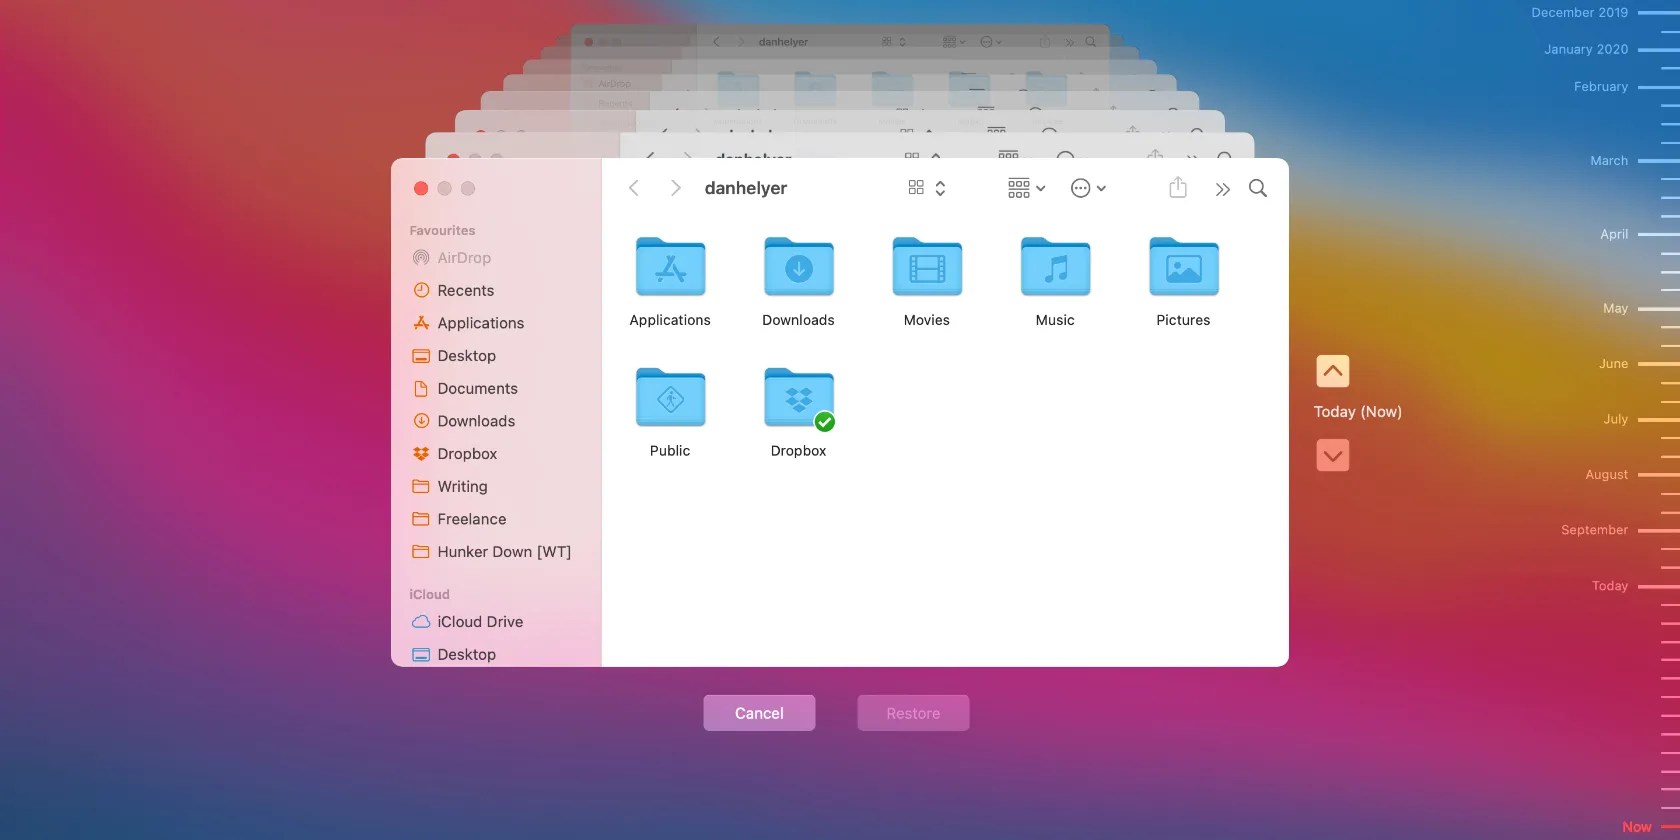Go forward with the right arrow
The width and height of the screenshot is (1680, 840).
[676, 188]
